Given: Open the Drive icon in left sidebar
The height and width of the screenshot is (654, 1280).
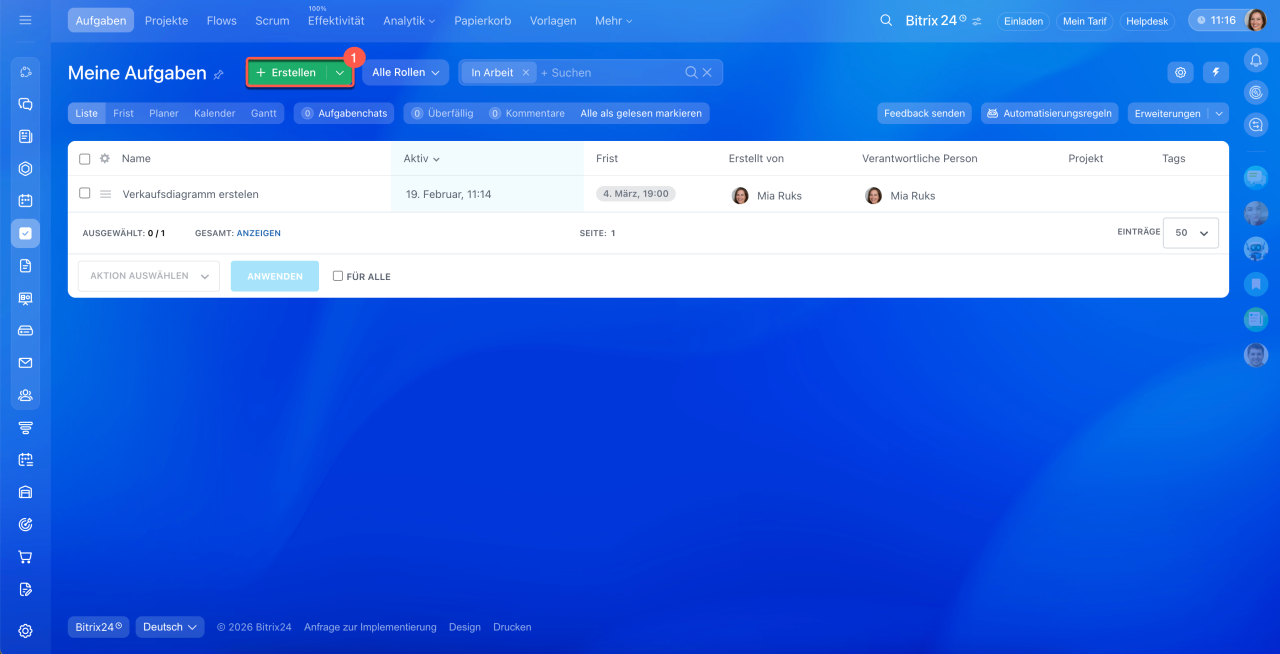Looking at the screenshot, I should 26,330.
